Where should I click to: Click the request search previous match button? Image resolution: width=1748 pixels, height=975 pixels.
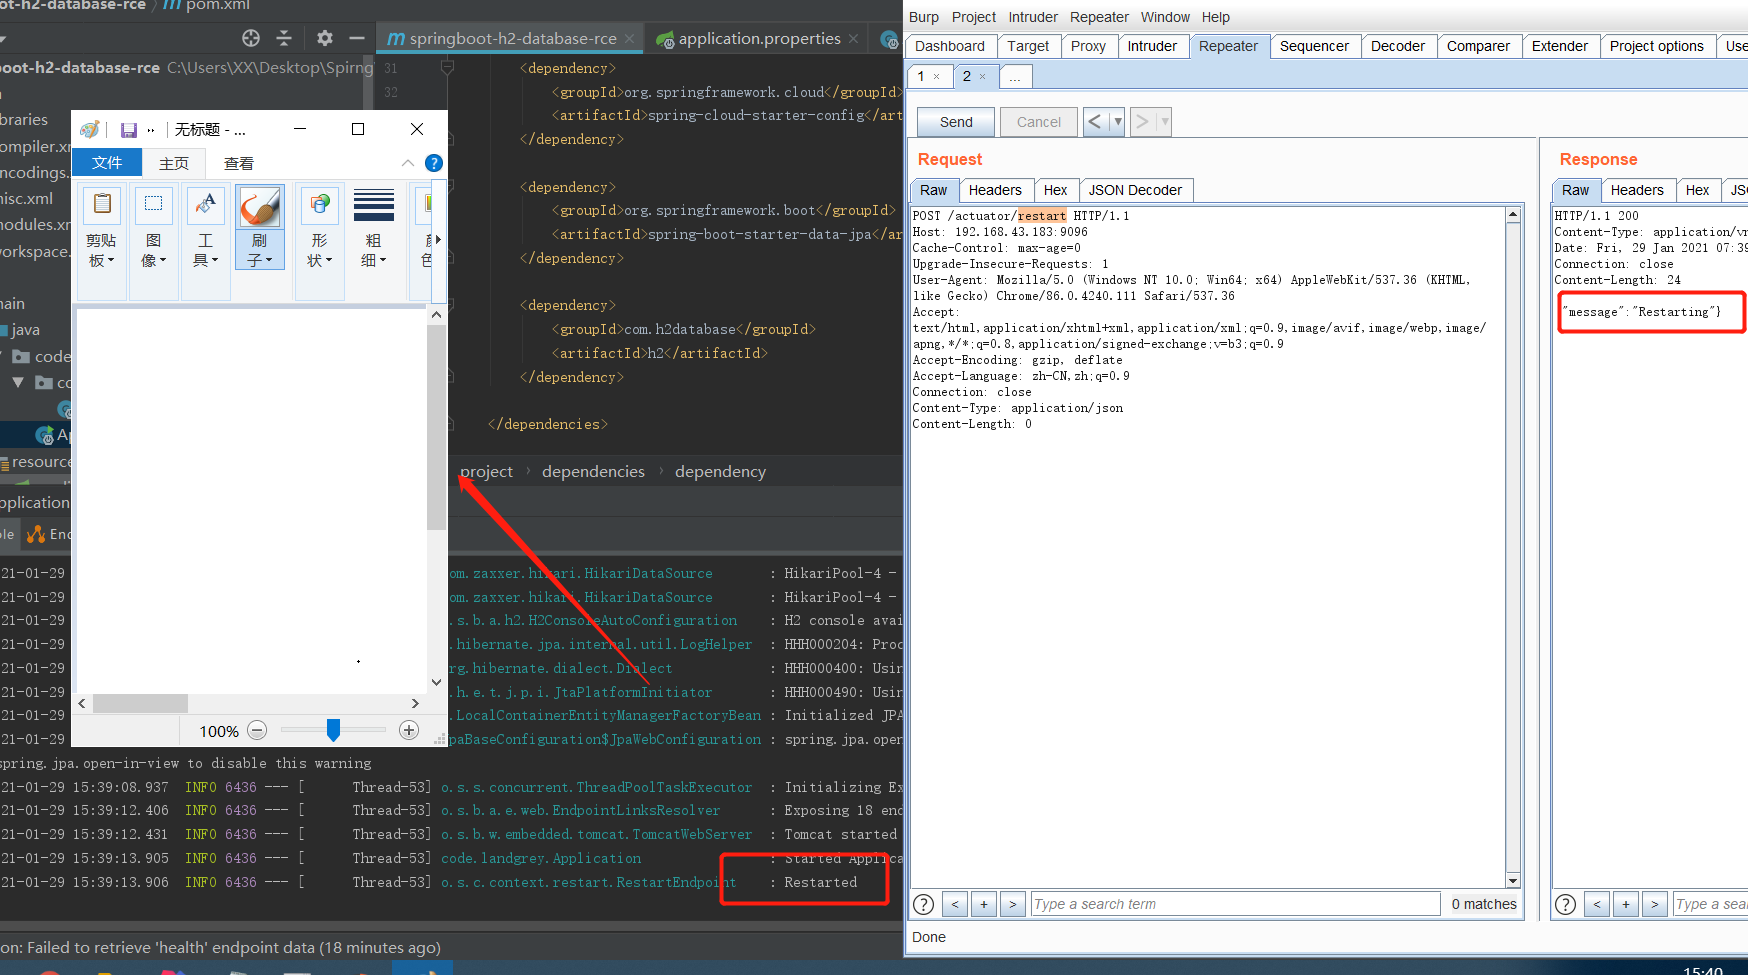coord(955,904)
